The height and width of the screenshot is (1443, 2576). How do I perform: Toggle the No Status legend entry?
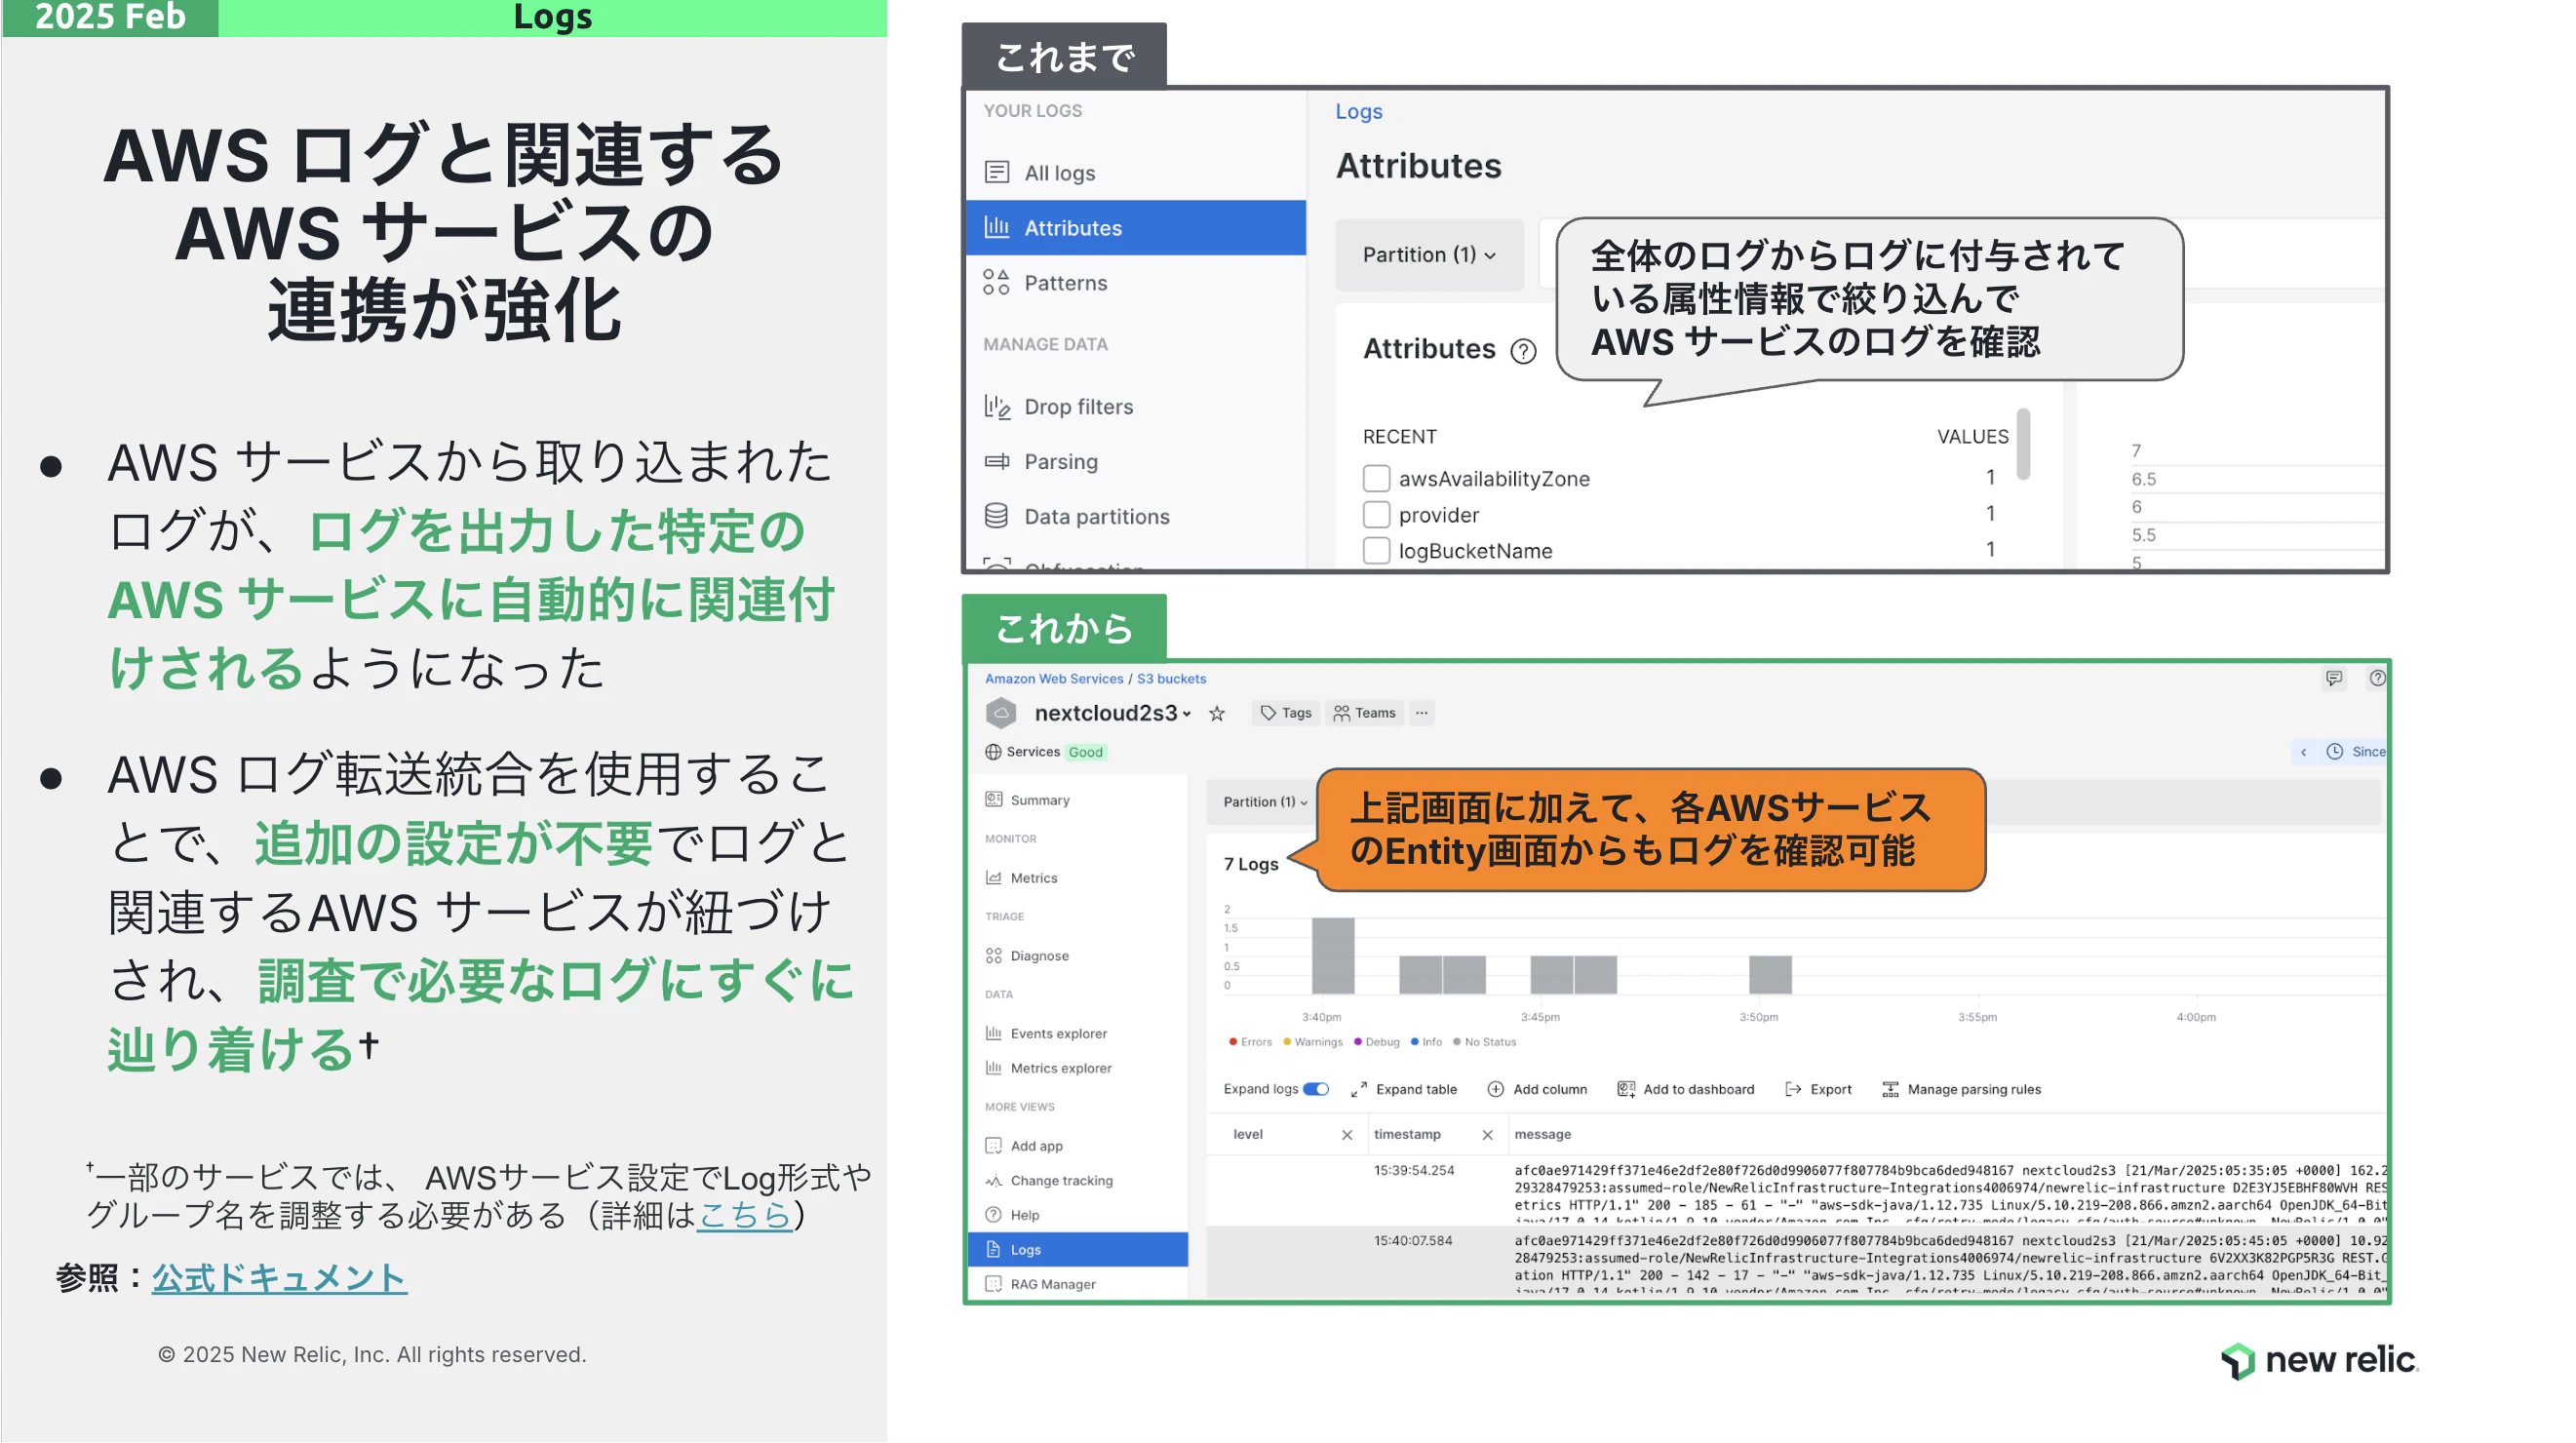point(1484,1042)
